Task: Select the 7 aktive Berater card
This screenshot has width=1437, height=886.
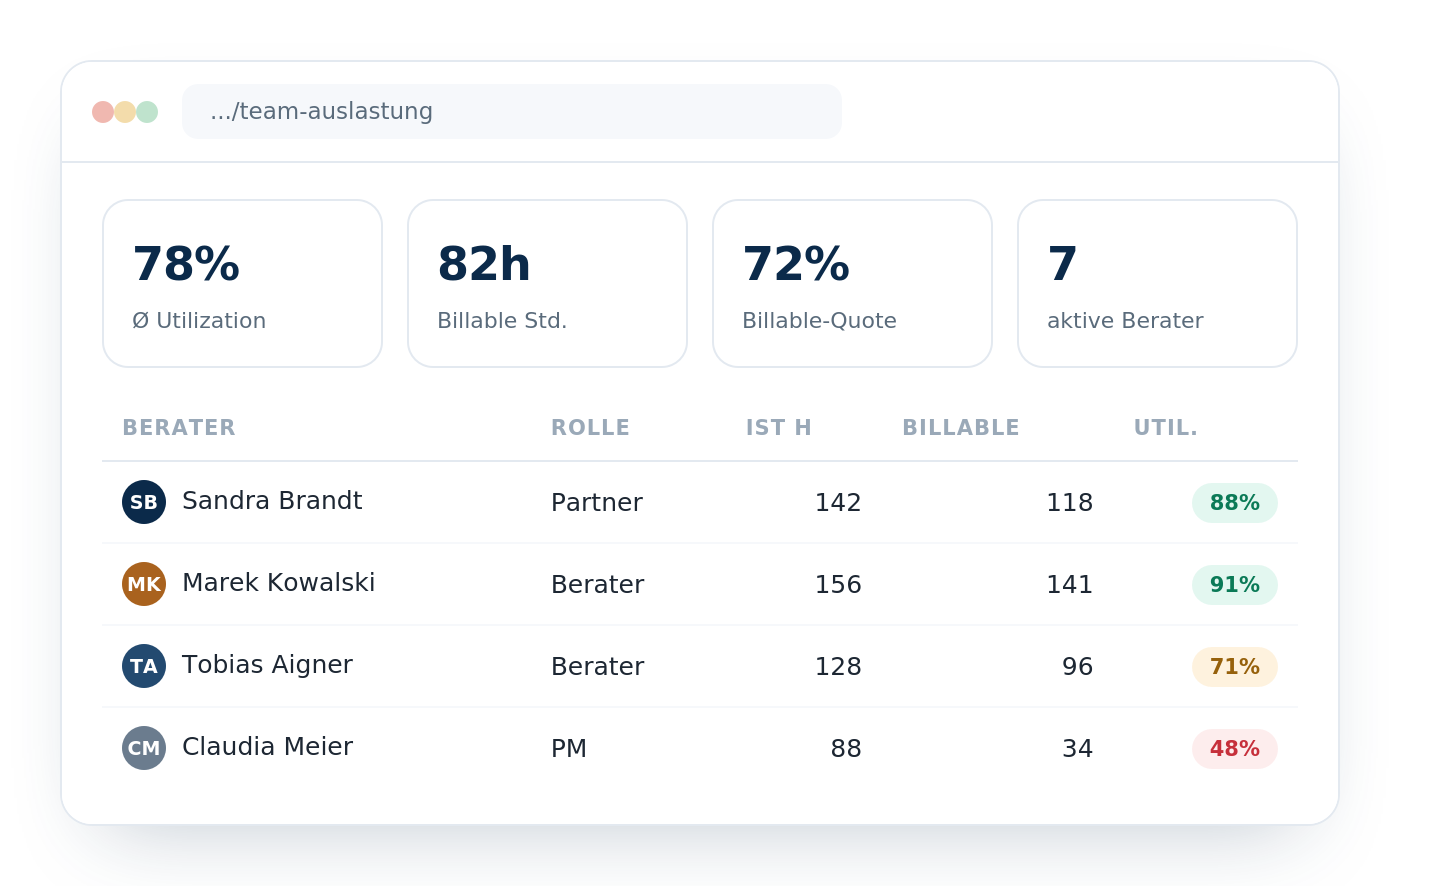Action: pos(1158,284)
